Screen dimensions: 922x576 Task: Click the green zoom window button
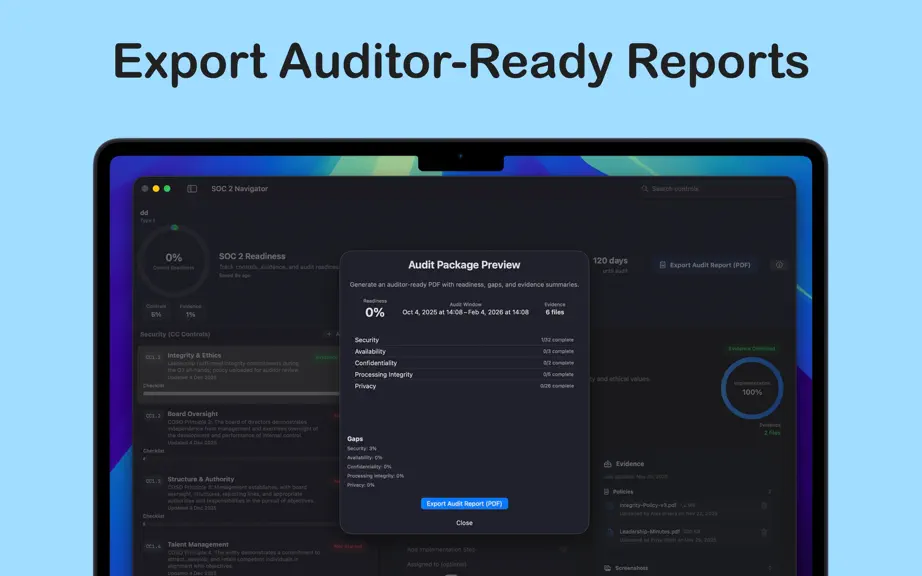(x=167, y=189)
